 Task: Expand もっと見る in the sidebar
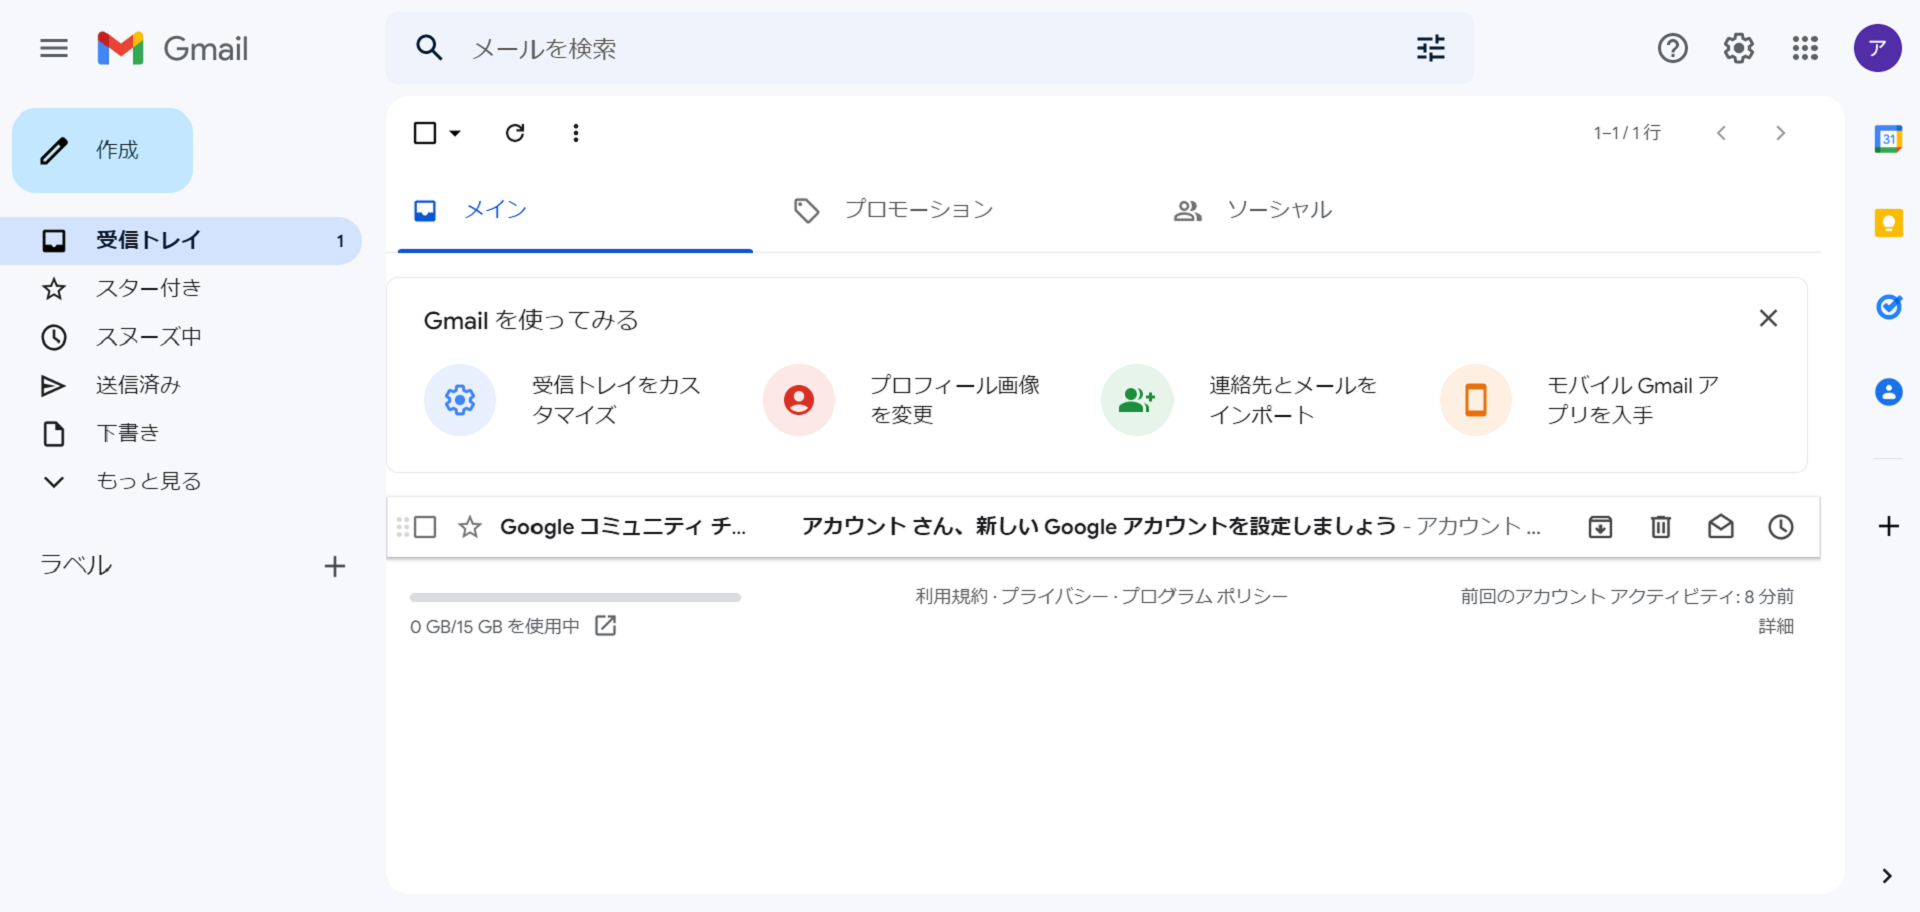coord(148,481)
